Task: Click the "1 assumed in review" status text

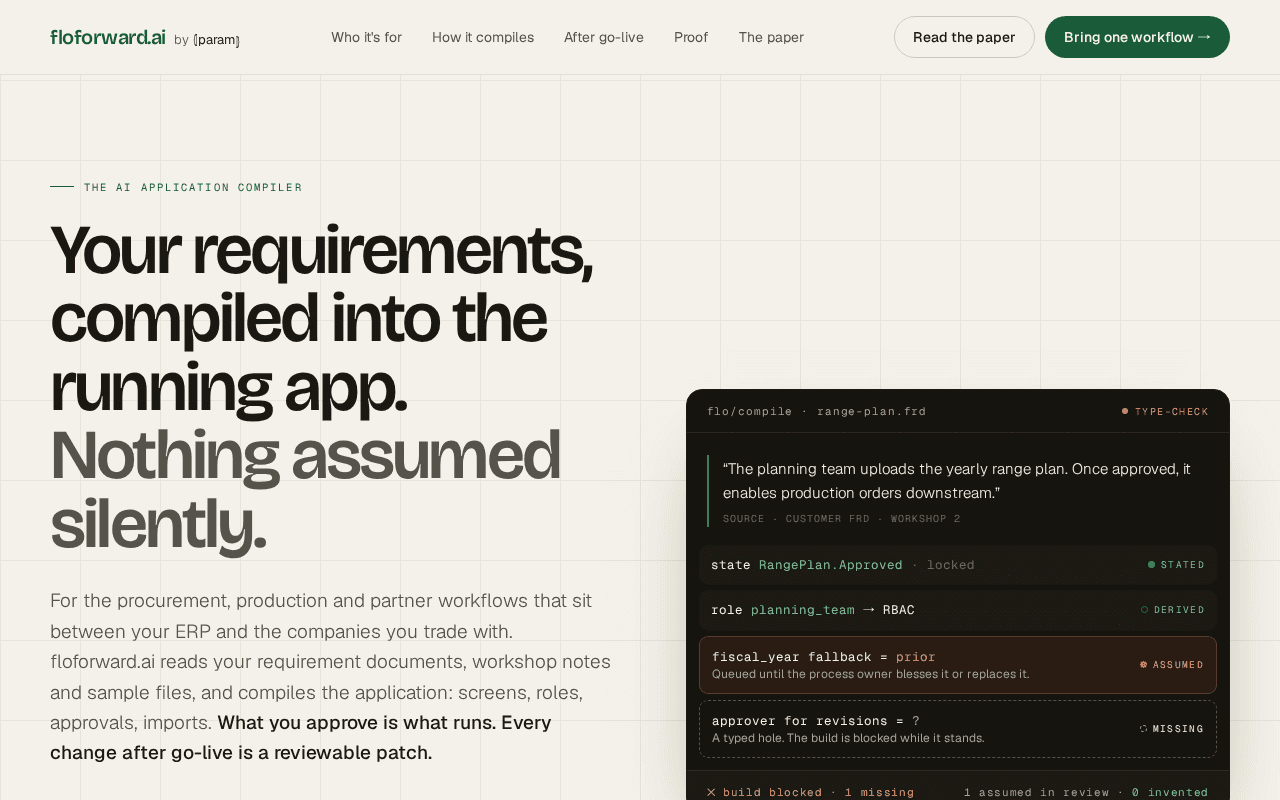Action: click(x=1036, y=792)
